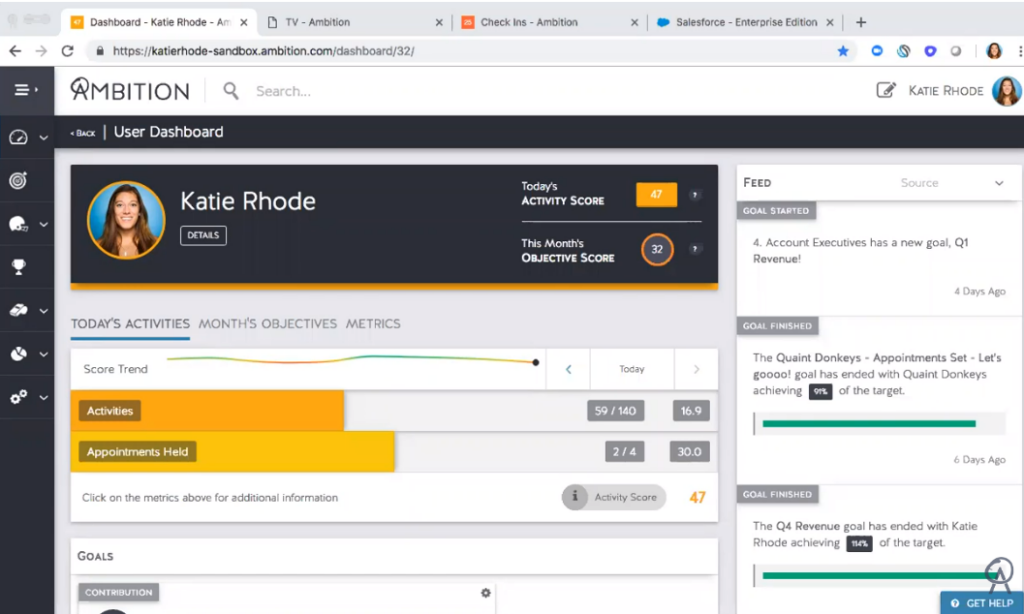The image size is (1024, 614).
Task: Click Objective Score help question mark
Action: [695, 249]
